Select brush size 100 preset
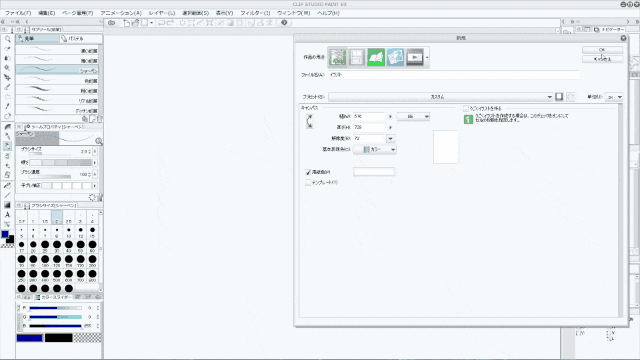The width and height of the screenshot is (640, 360). [x=45, y=260]
